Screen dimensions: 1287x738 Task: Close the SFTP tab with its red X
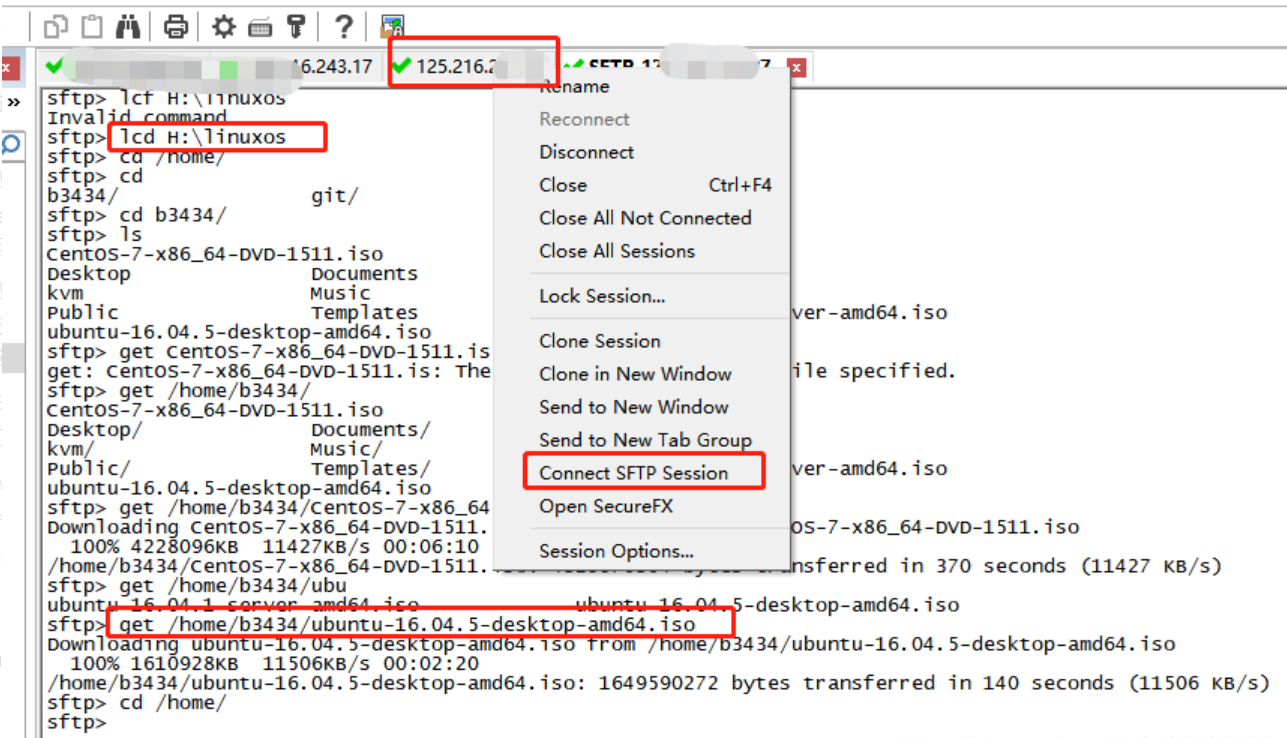(x=797, y=68)
